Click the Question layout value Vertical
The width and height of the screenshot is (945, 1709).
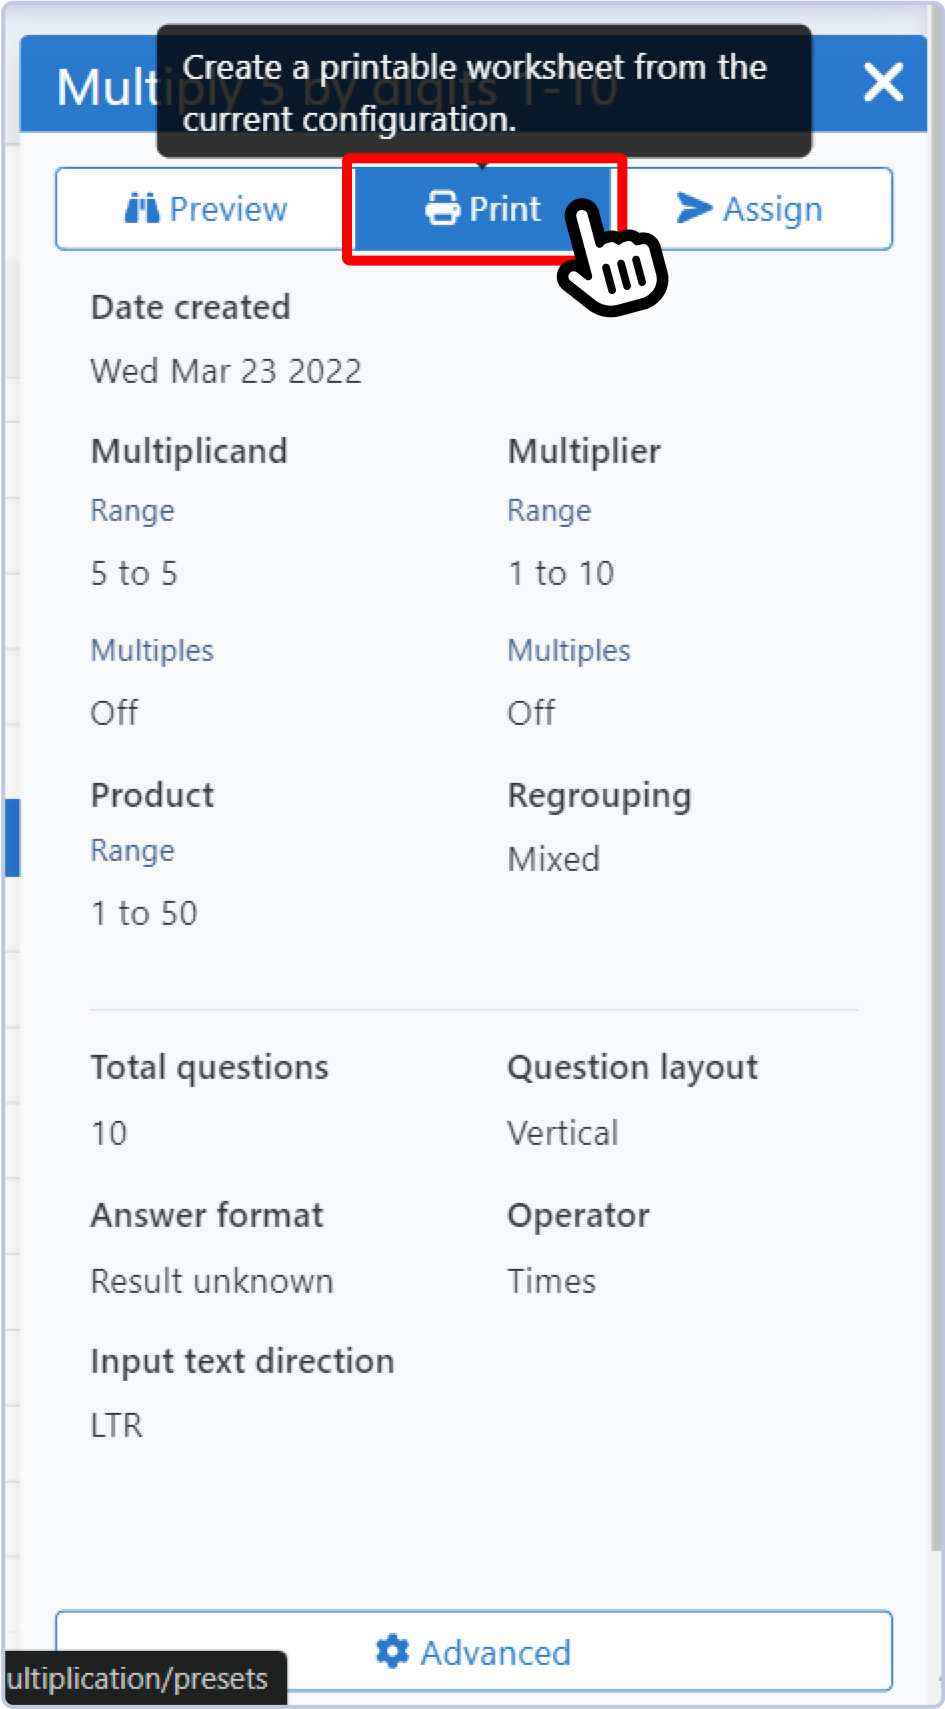pos(562,1133)
